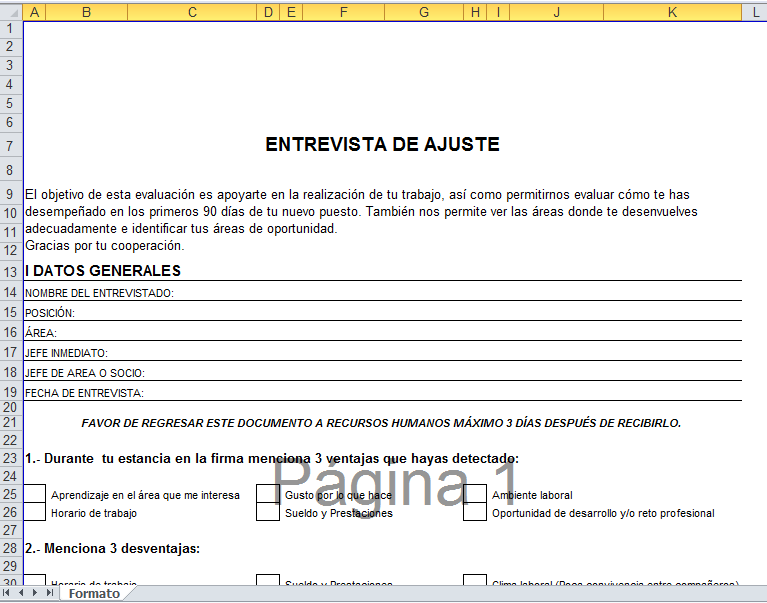Click the 'NOMBRE DEL ENTREVISTADO:' field

pos(383,292)
